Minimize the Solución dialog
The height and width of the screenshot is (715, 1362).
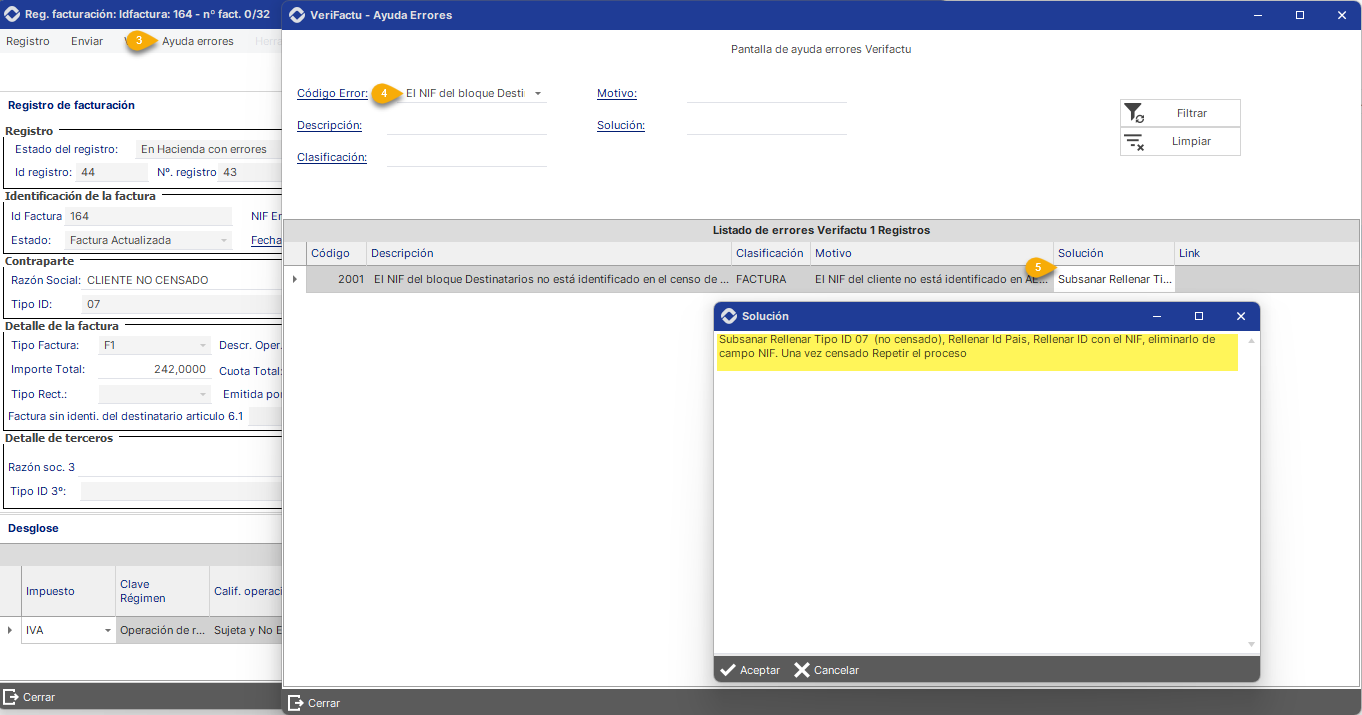1157,316
